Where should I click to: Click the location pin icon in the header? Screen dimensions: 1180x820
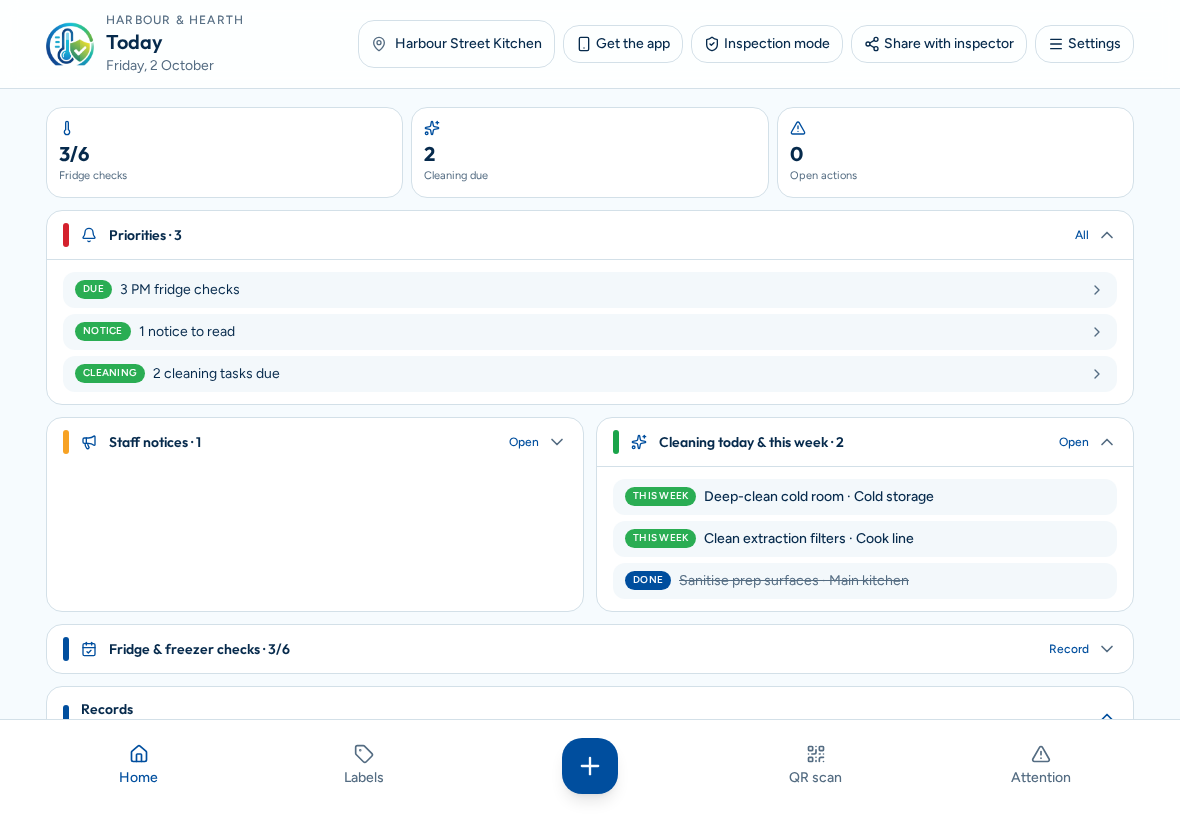tap(379, 44)
